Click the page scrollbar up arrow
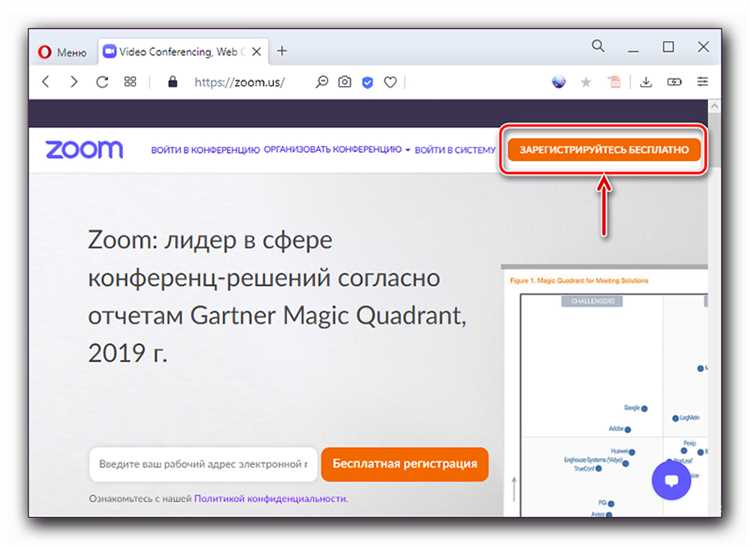 [714, 106]
